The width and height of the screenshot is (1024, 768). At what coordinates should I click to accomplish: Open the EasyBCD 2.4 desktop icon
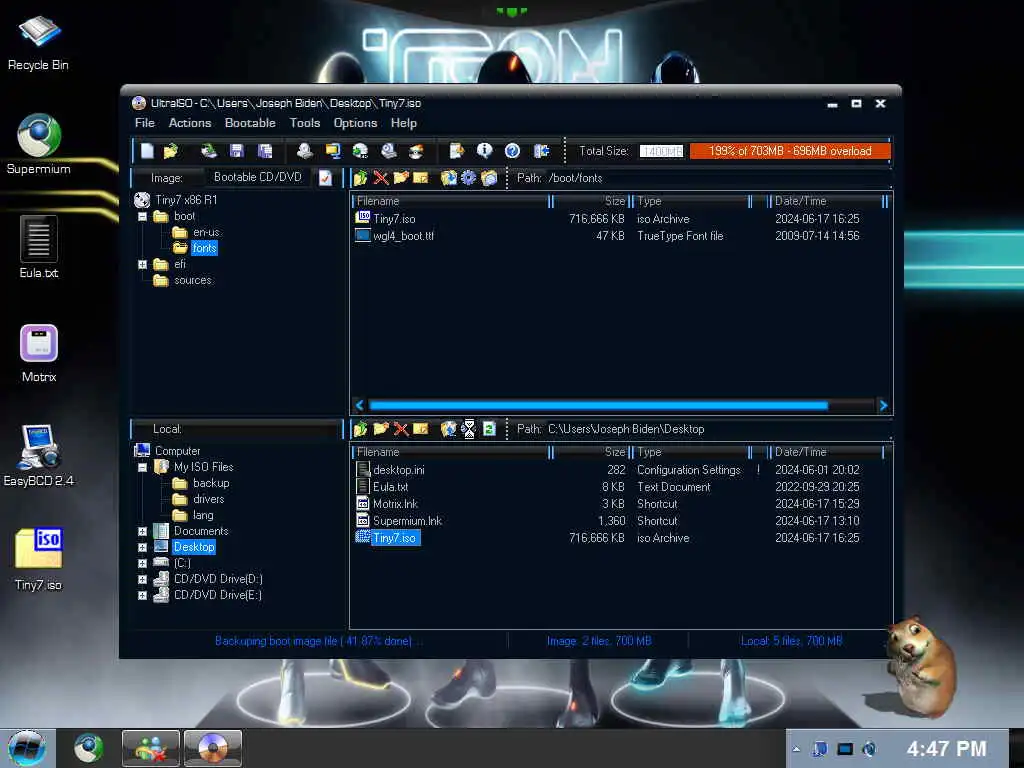click(39, 456)
